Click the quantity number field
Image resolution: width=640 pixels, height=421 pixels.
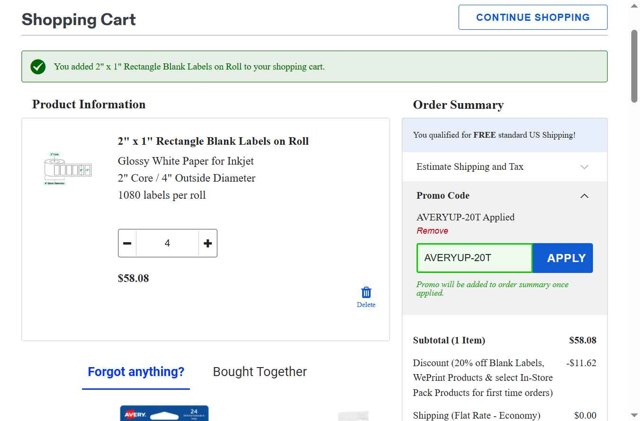click(167, 243)
